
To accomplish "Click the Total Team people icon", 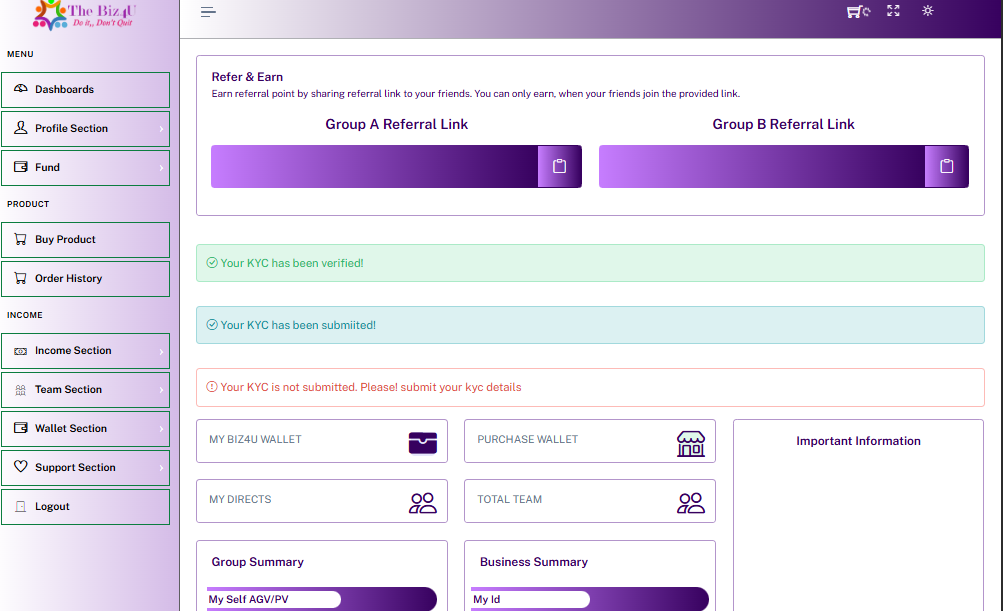I will 690,502.
